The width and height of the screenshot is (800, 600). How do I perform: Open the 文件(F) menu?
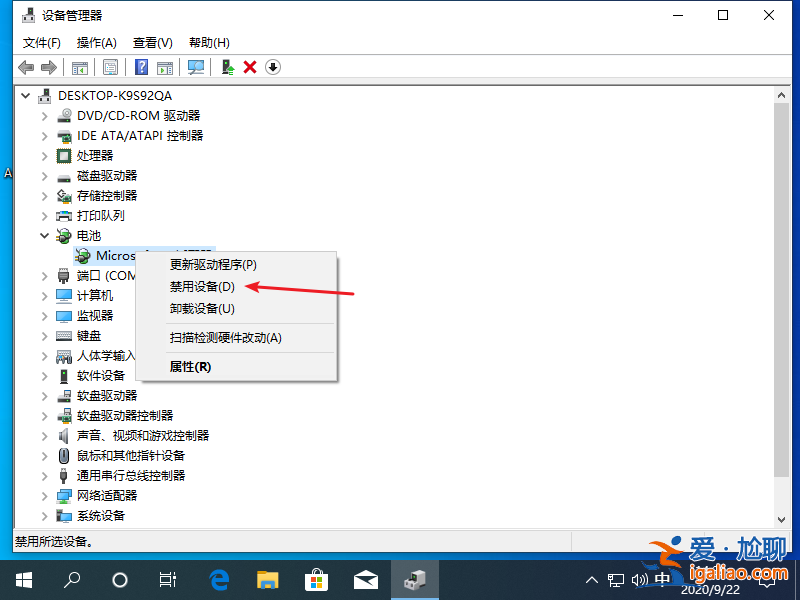41,43
